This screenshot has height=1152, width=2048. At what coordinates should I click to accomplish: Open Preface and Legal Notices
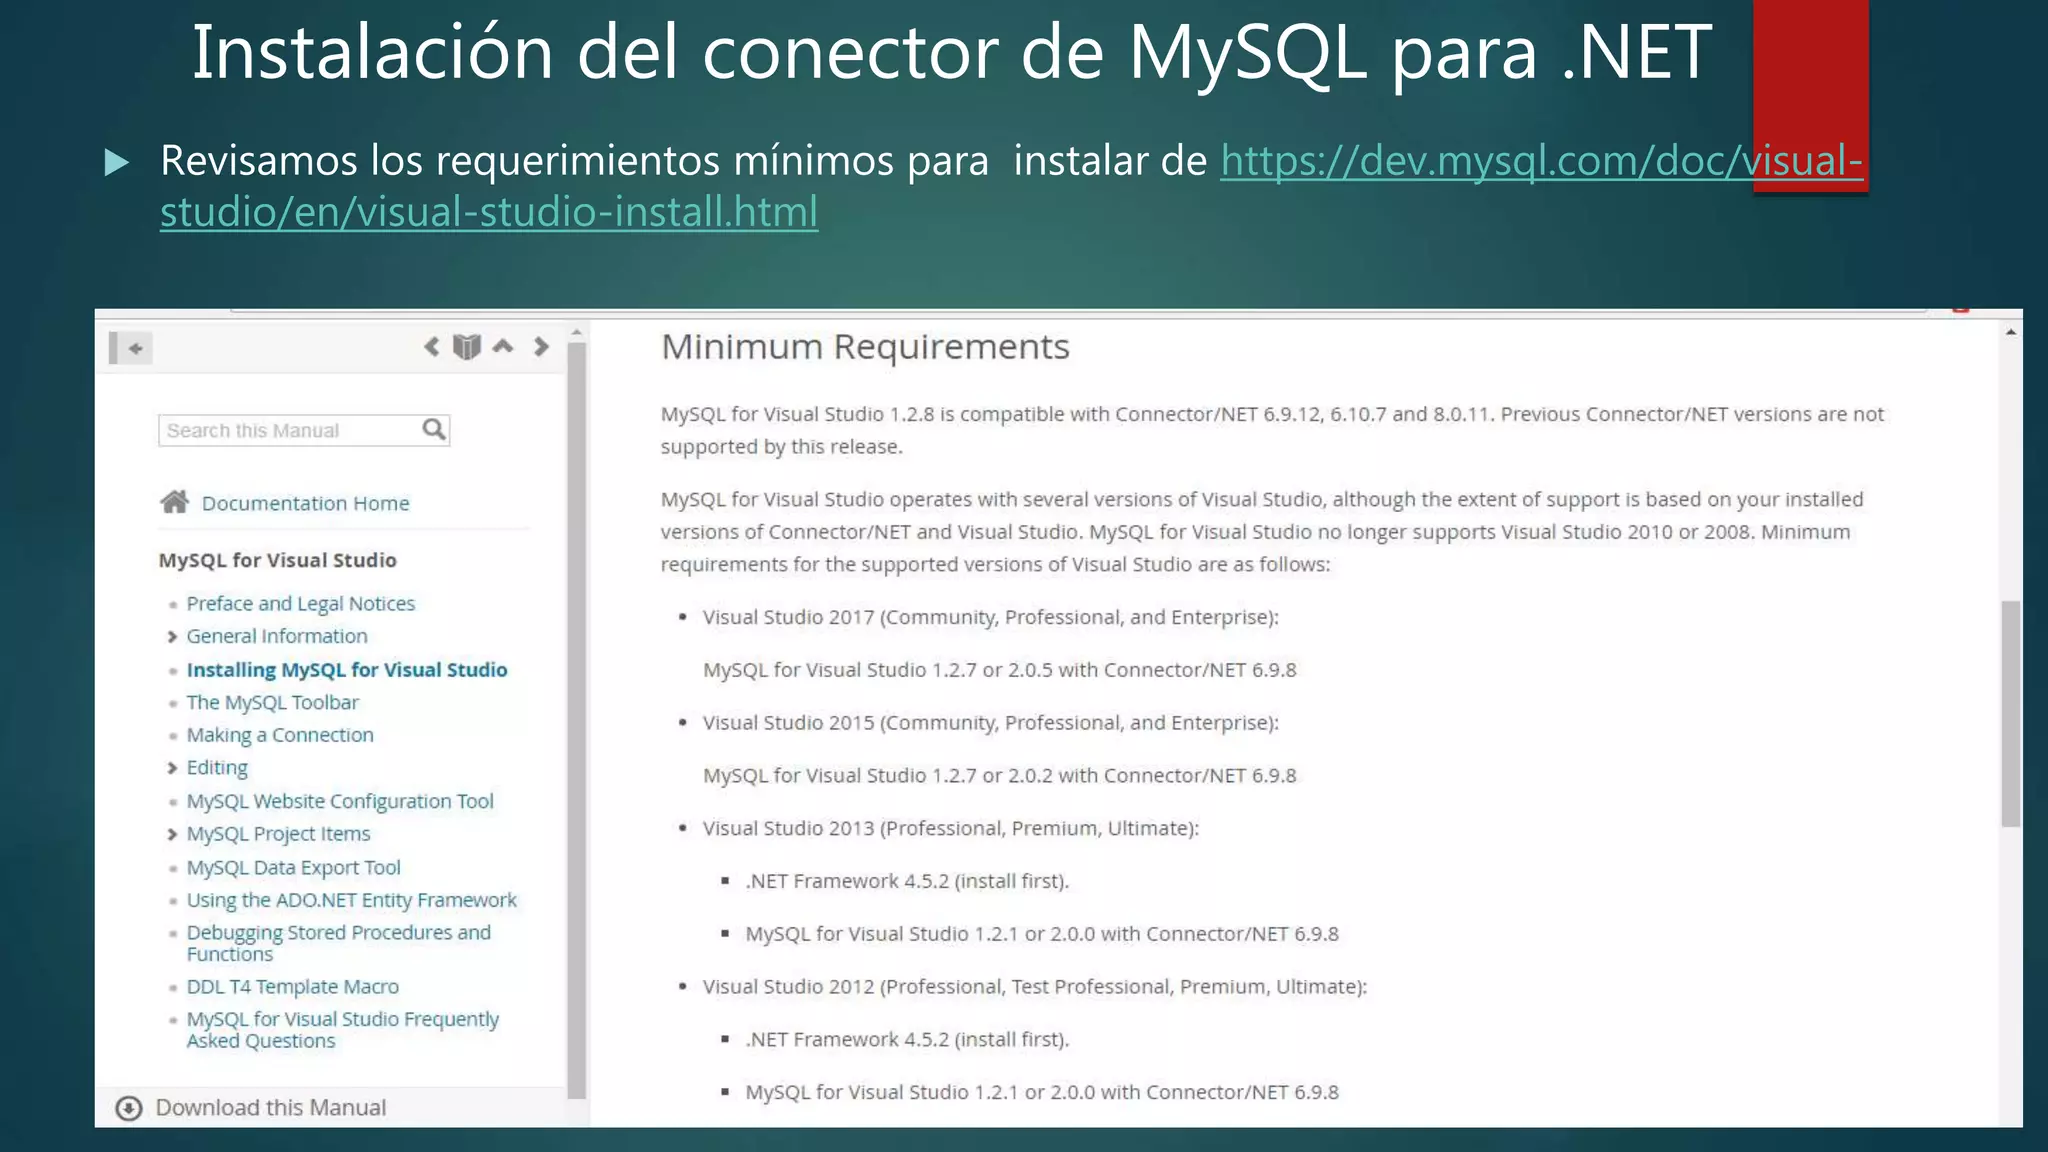[x=300, y=603]
